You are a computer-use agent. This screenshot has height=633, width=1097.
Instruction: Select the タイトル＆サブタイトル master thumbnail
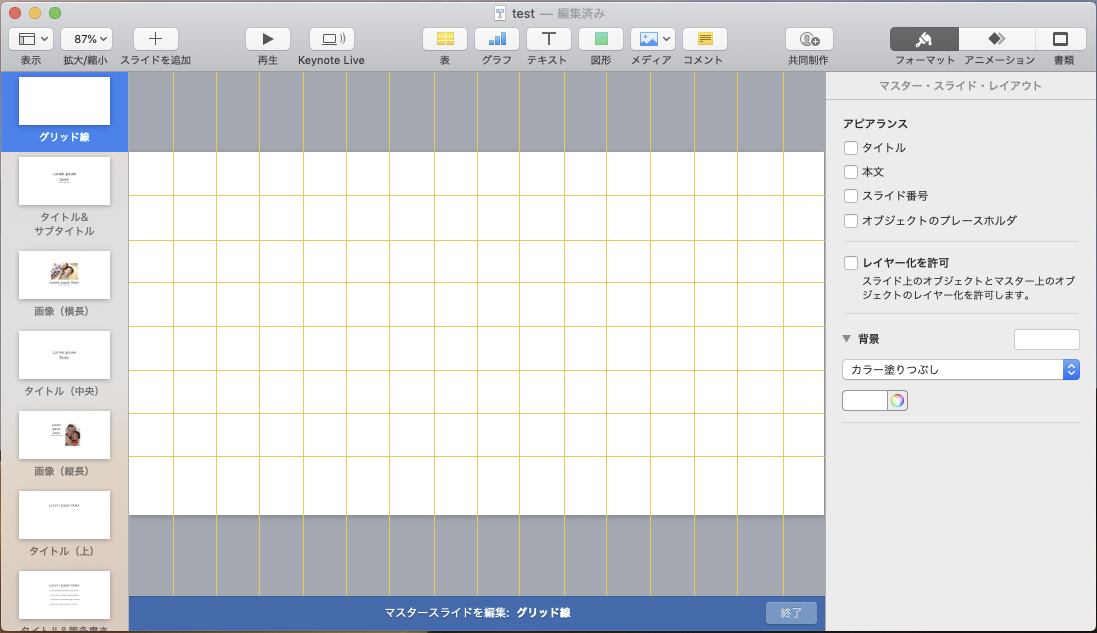tap(64, 181)
